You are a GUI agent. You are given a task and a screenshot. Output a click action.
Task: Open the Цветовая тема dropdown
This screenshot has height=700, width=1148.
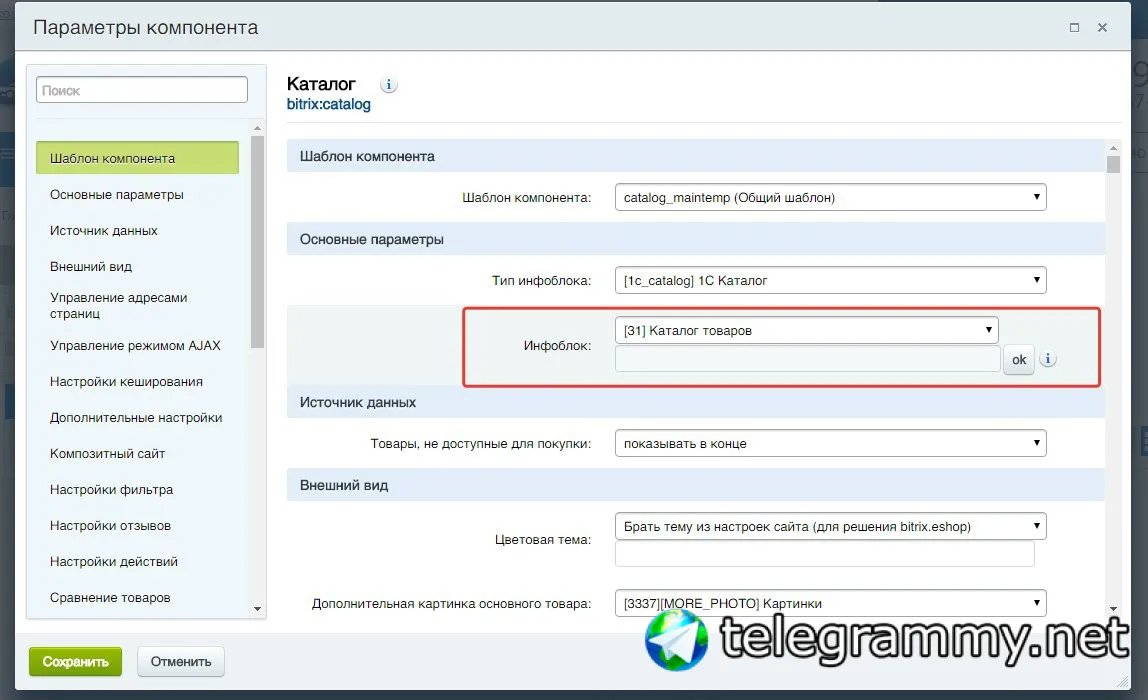(830, 526)
